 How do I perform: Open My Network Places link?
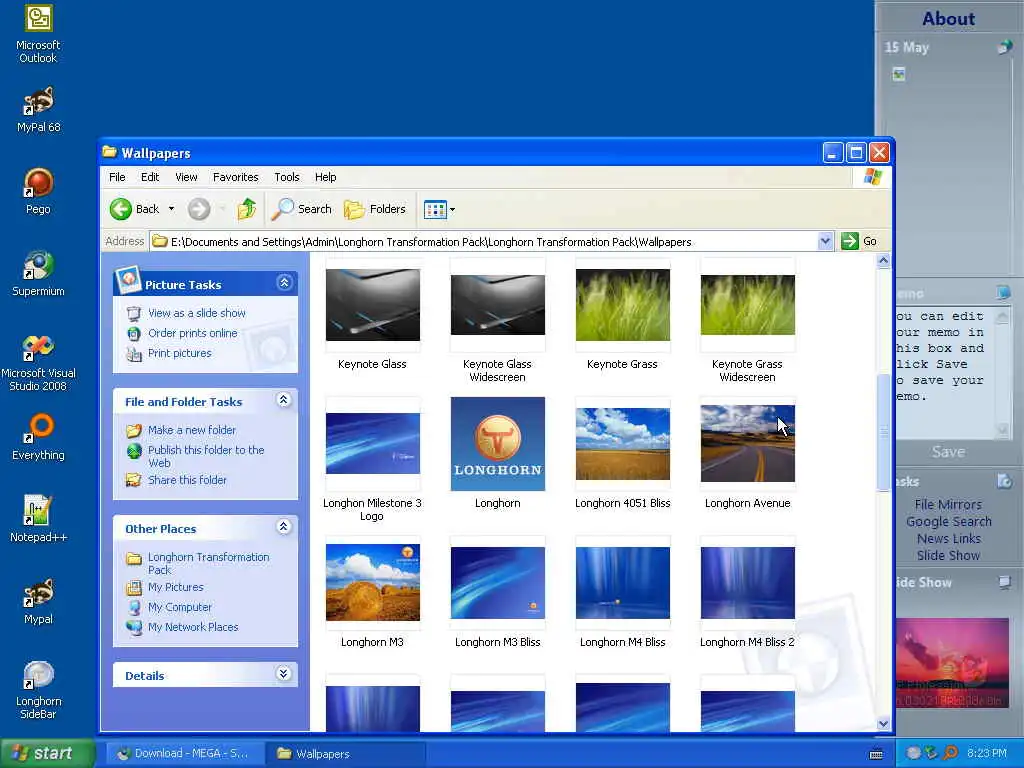193,627
